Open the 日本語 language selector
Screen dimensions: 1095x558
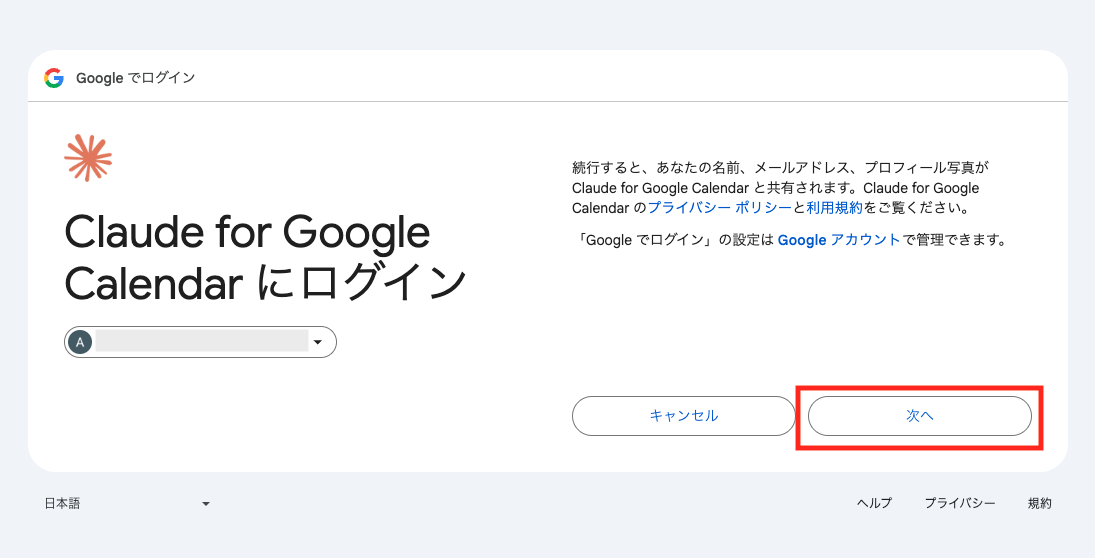[128, 504]
